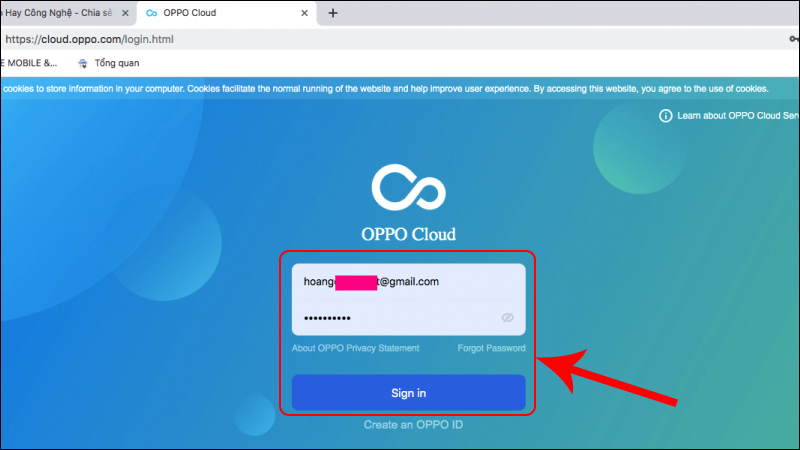Open About OPPO Privacy Statement link
Viewport: 800px width, 450px height.
coord(355,348)
